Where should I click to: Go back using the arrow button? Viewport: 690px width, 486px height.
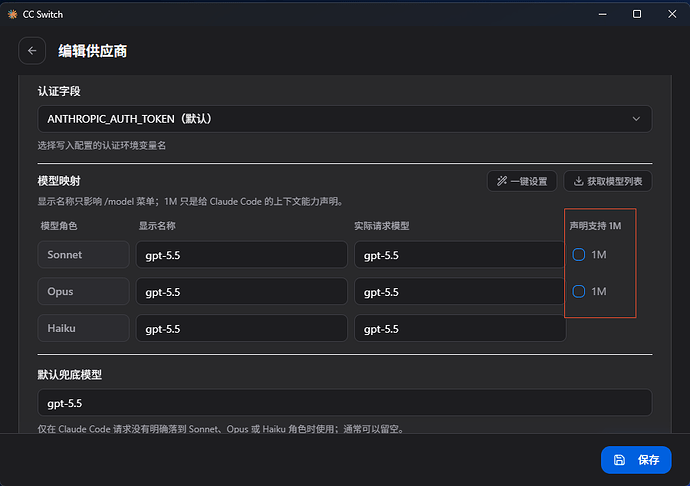pos(32,51)
